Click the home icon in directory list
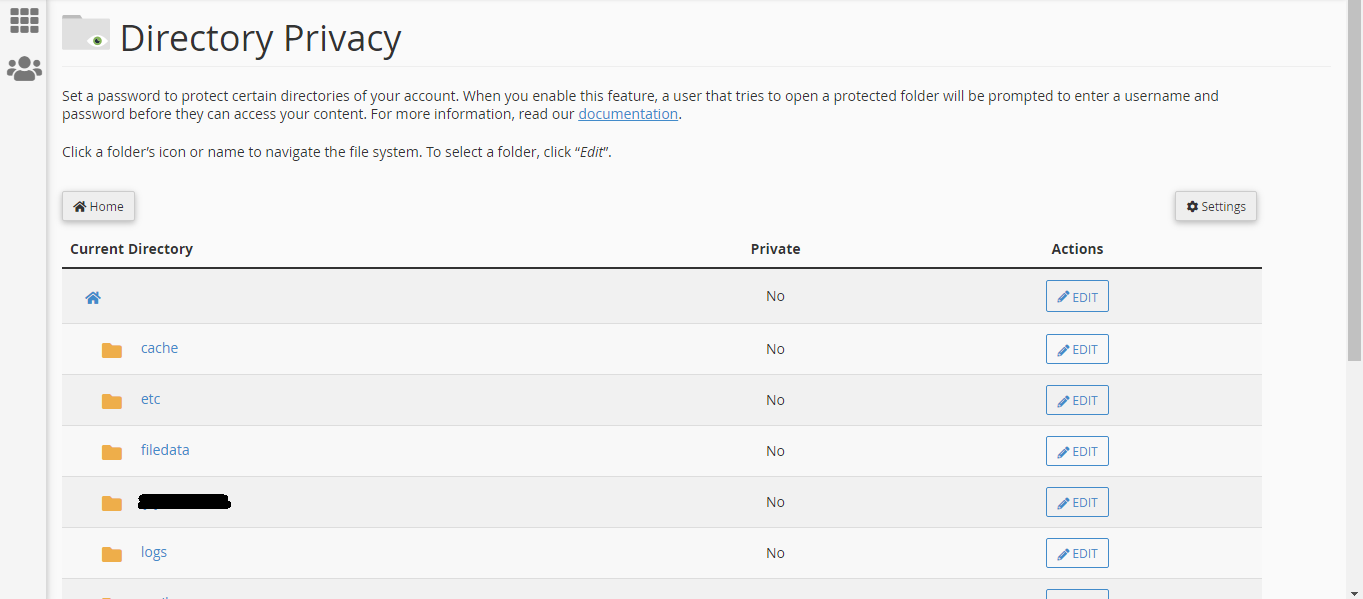 (93, 297)
